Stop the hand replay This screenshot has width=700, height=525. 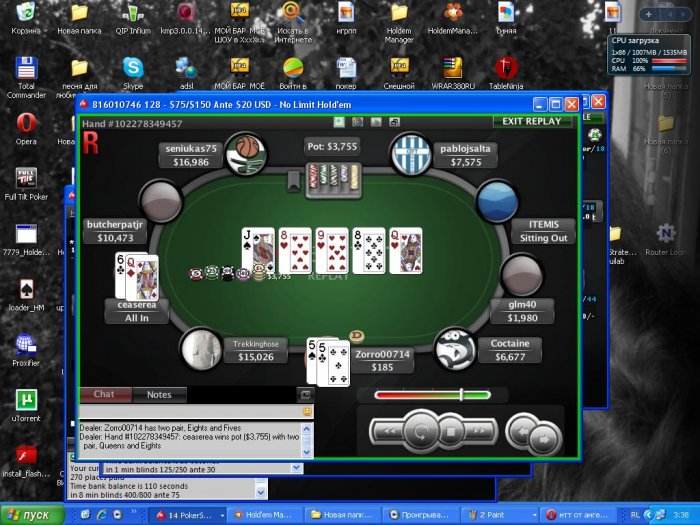coord(450,432)
